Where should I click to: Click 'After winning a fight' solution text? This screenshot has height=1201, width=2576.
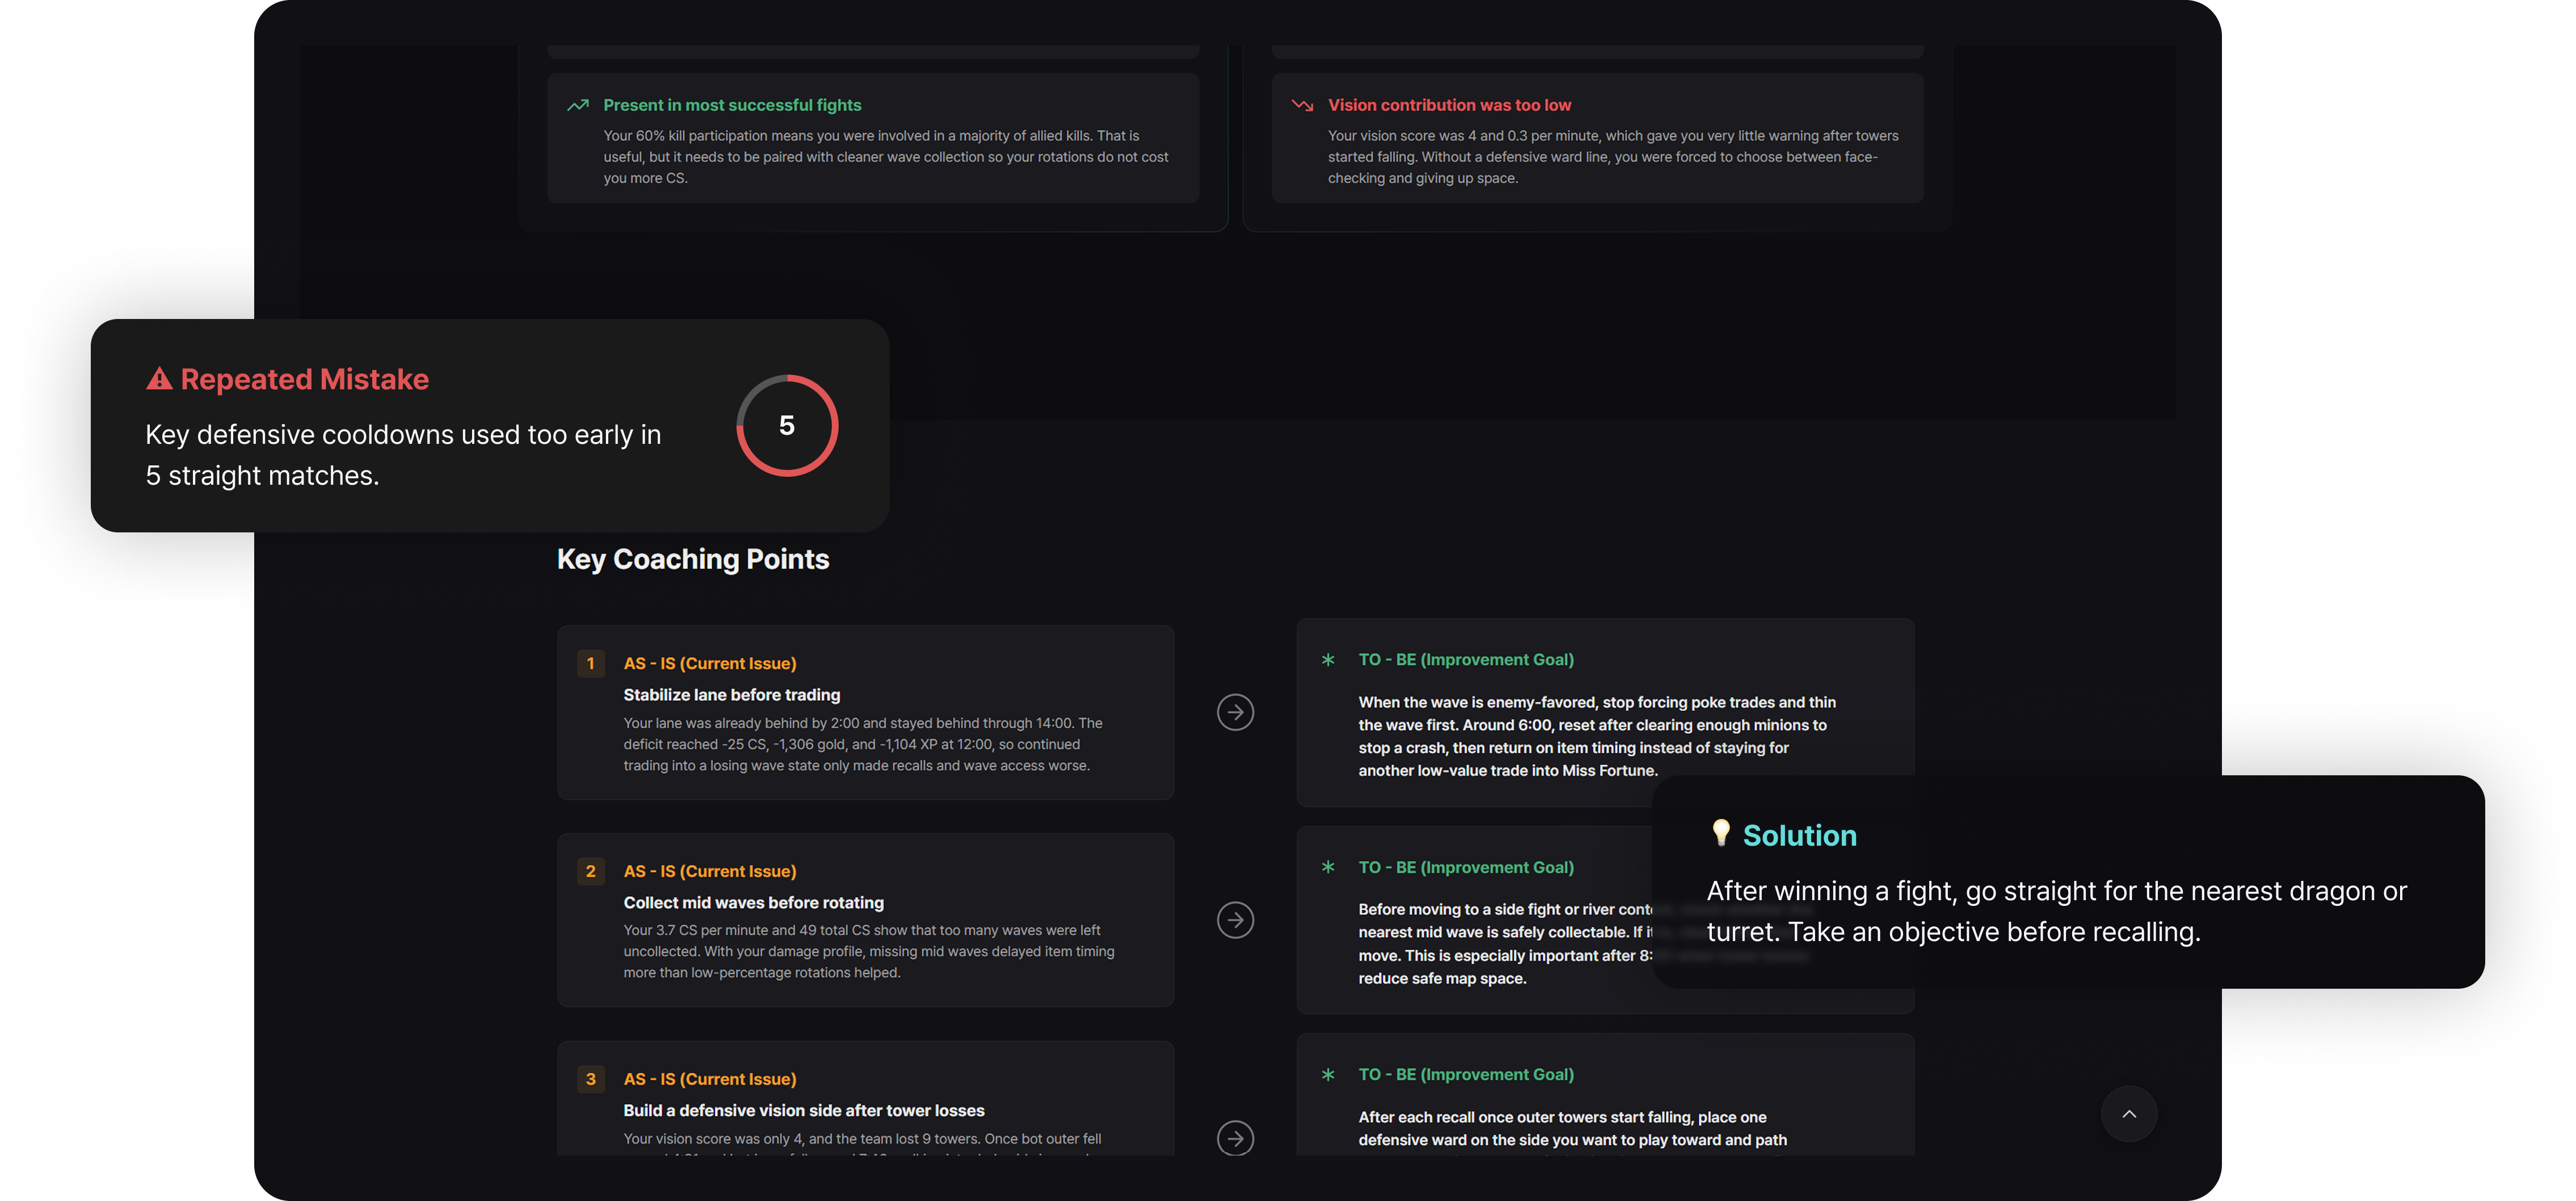[2056, 911]
